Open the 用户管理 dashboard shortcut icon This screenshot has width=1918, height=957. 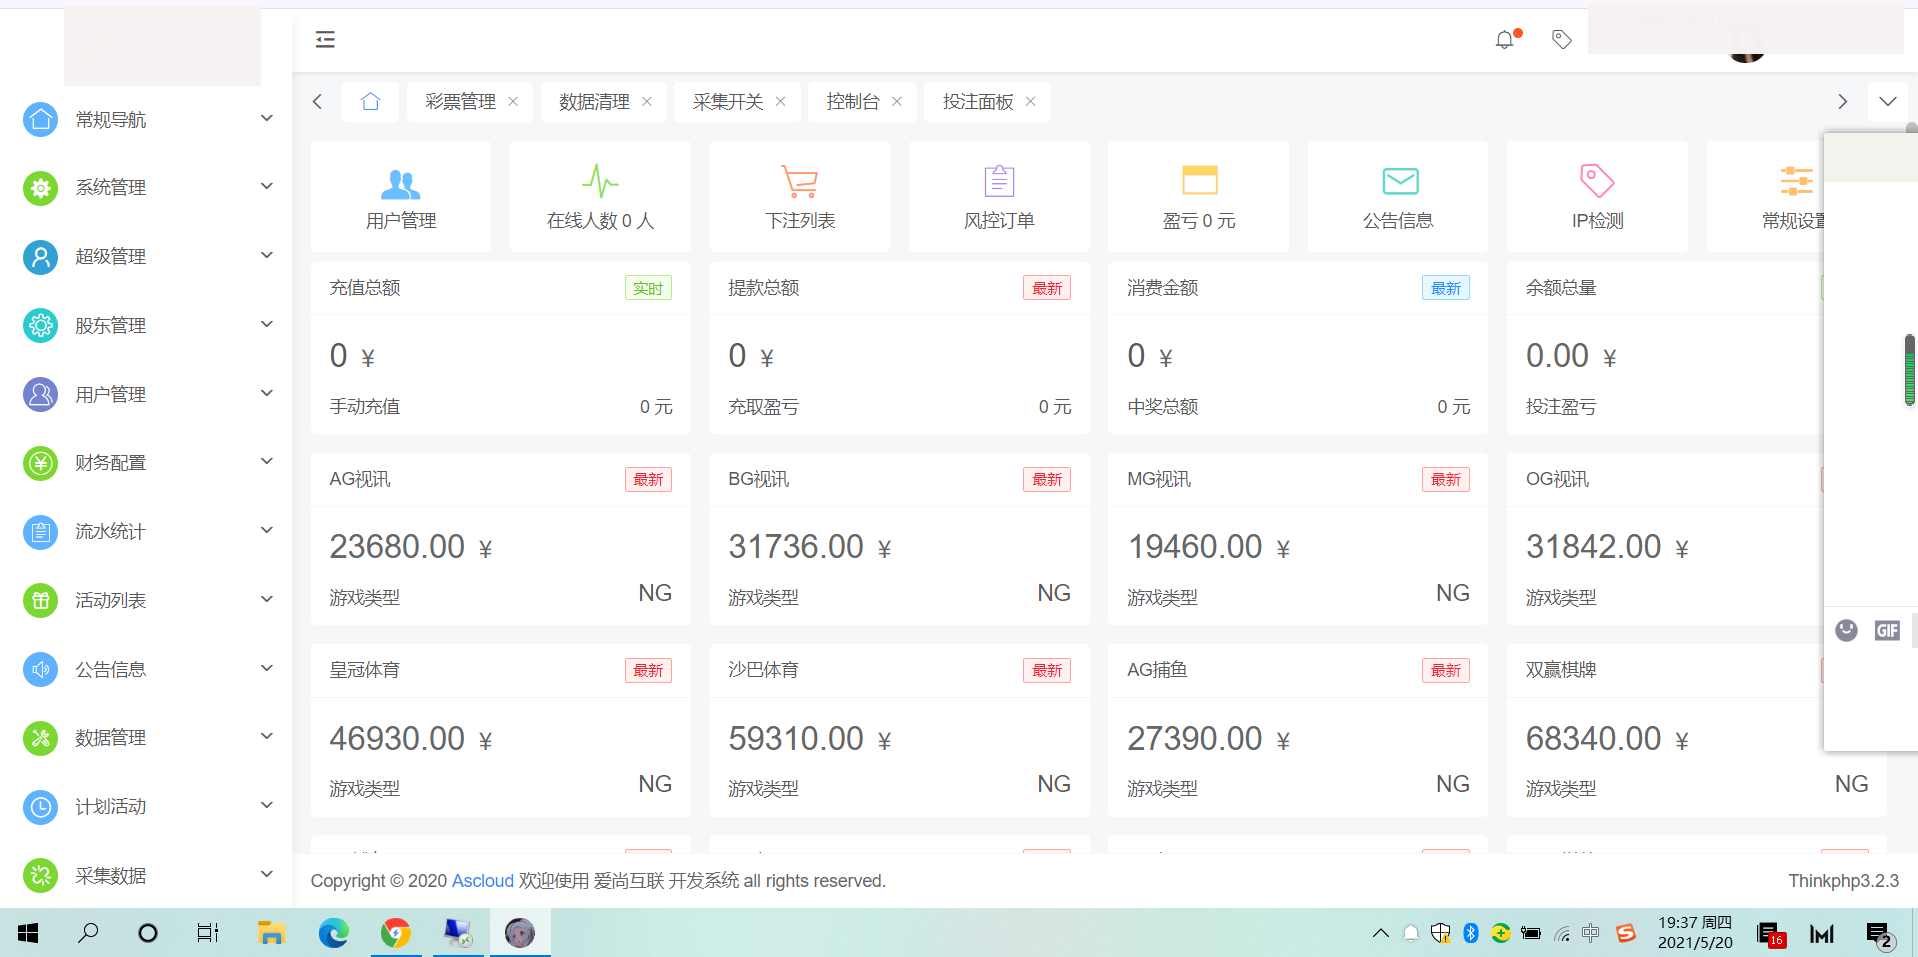(400, 184)
